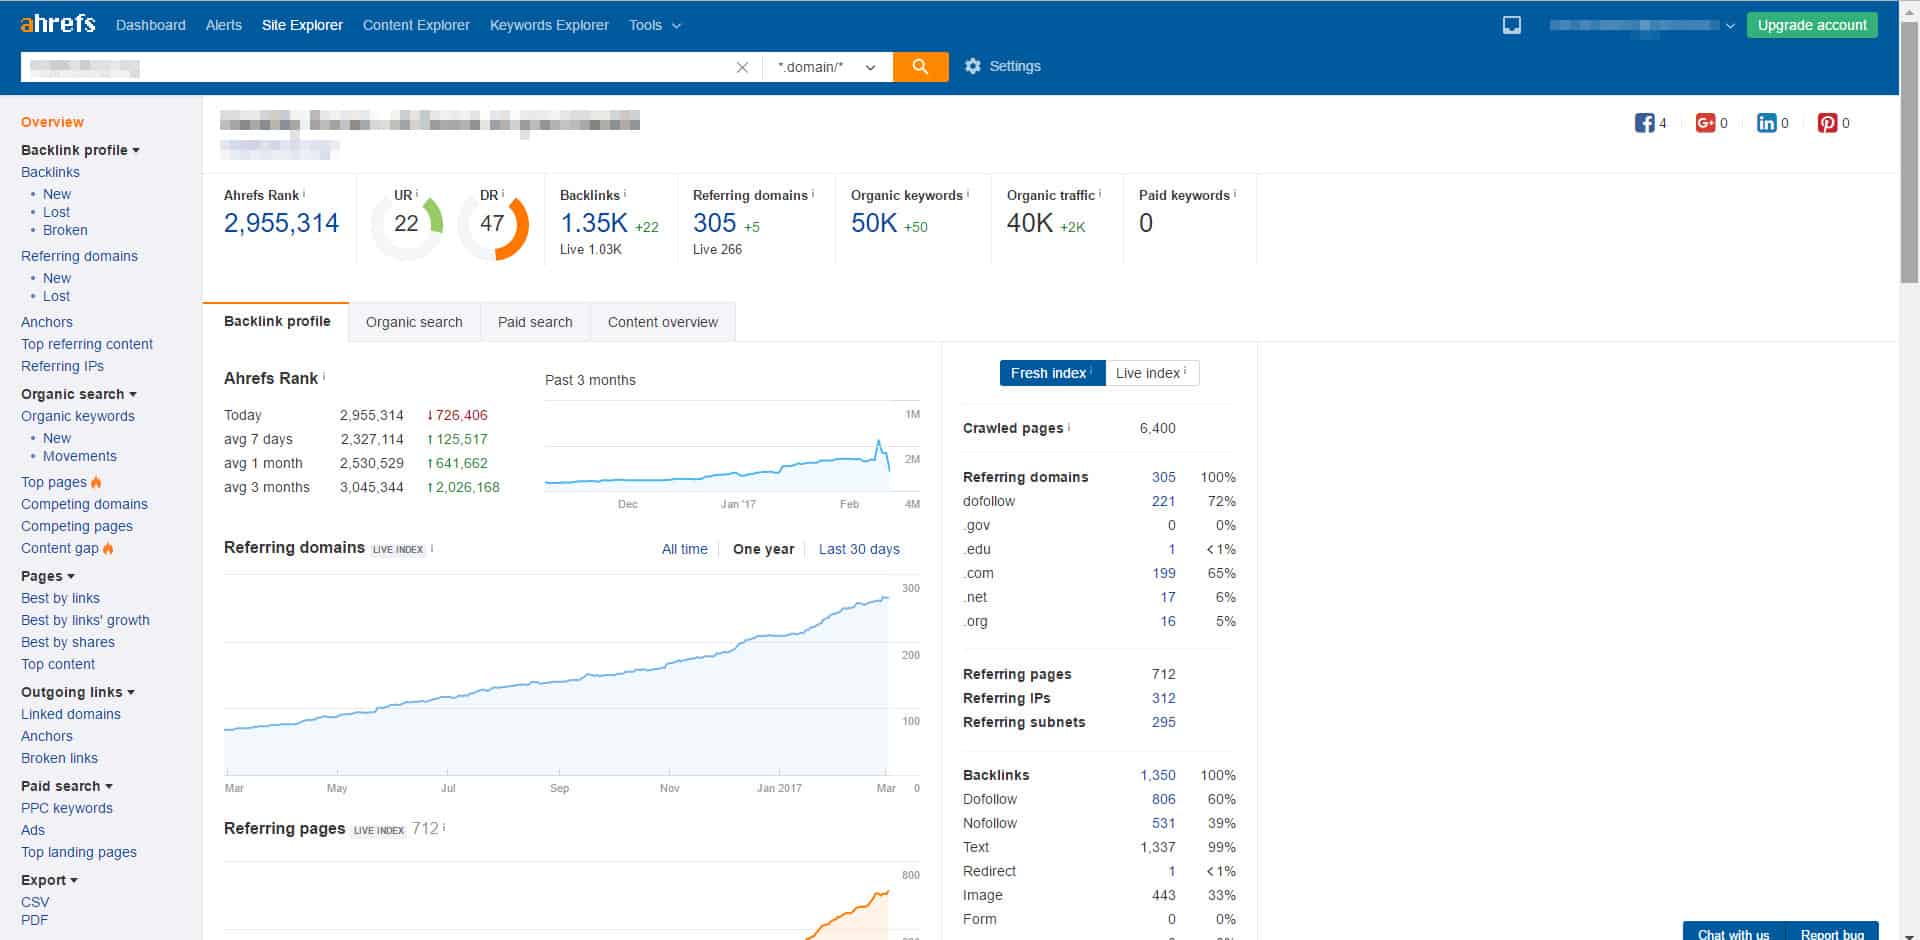Switch to the Organic search tab
Viewport: 1920px width, 940px height.
414,322
